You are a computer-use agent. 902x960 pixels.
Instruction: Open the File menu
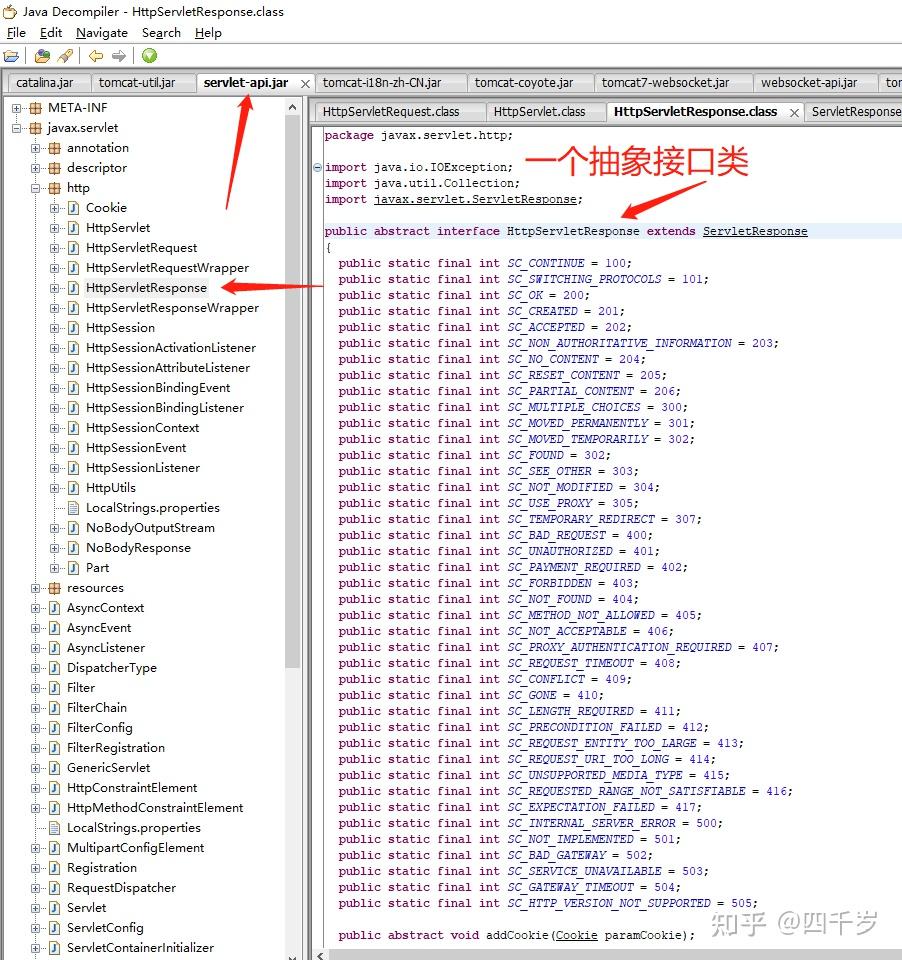[16, 33]
